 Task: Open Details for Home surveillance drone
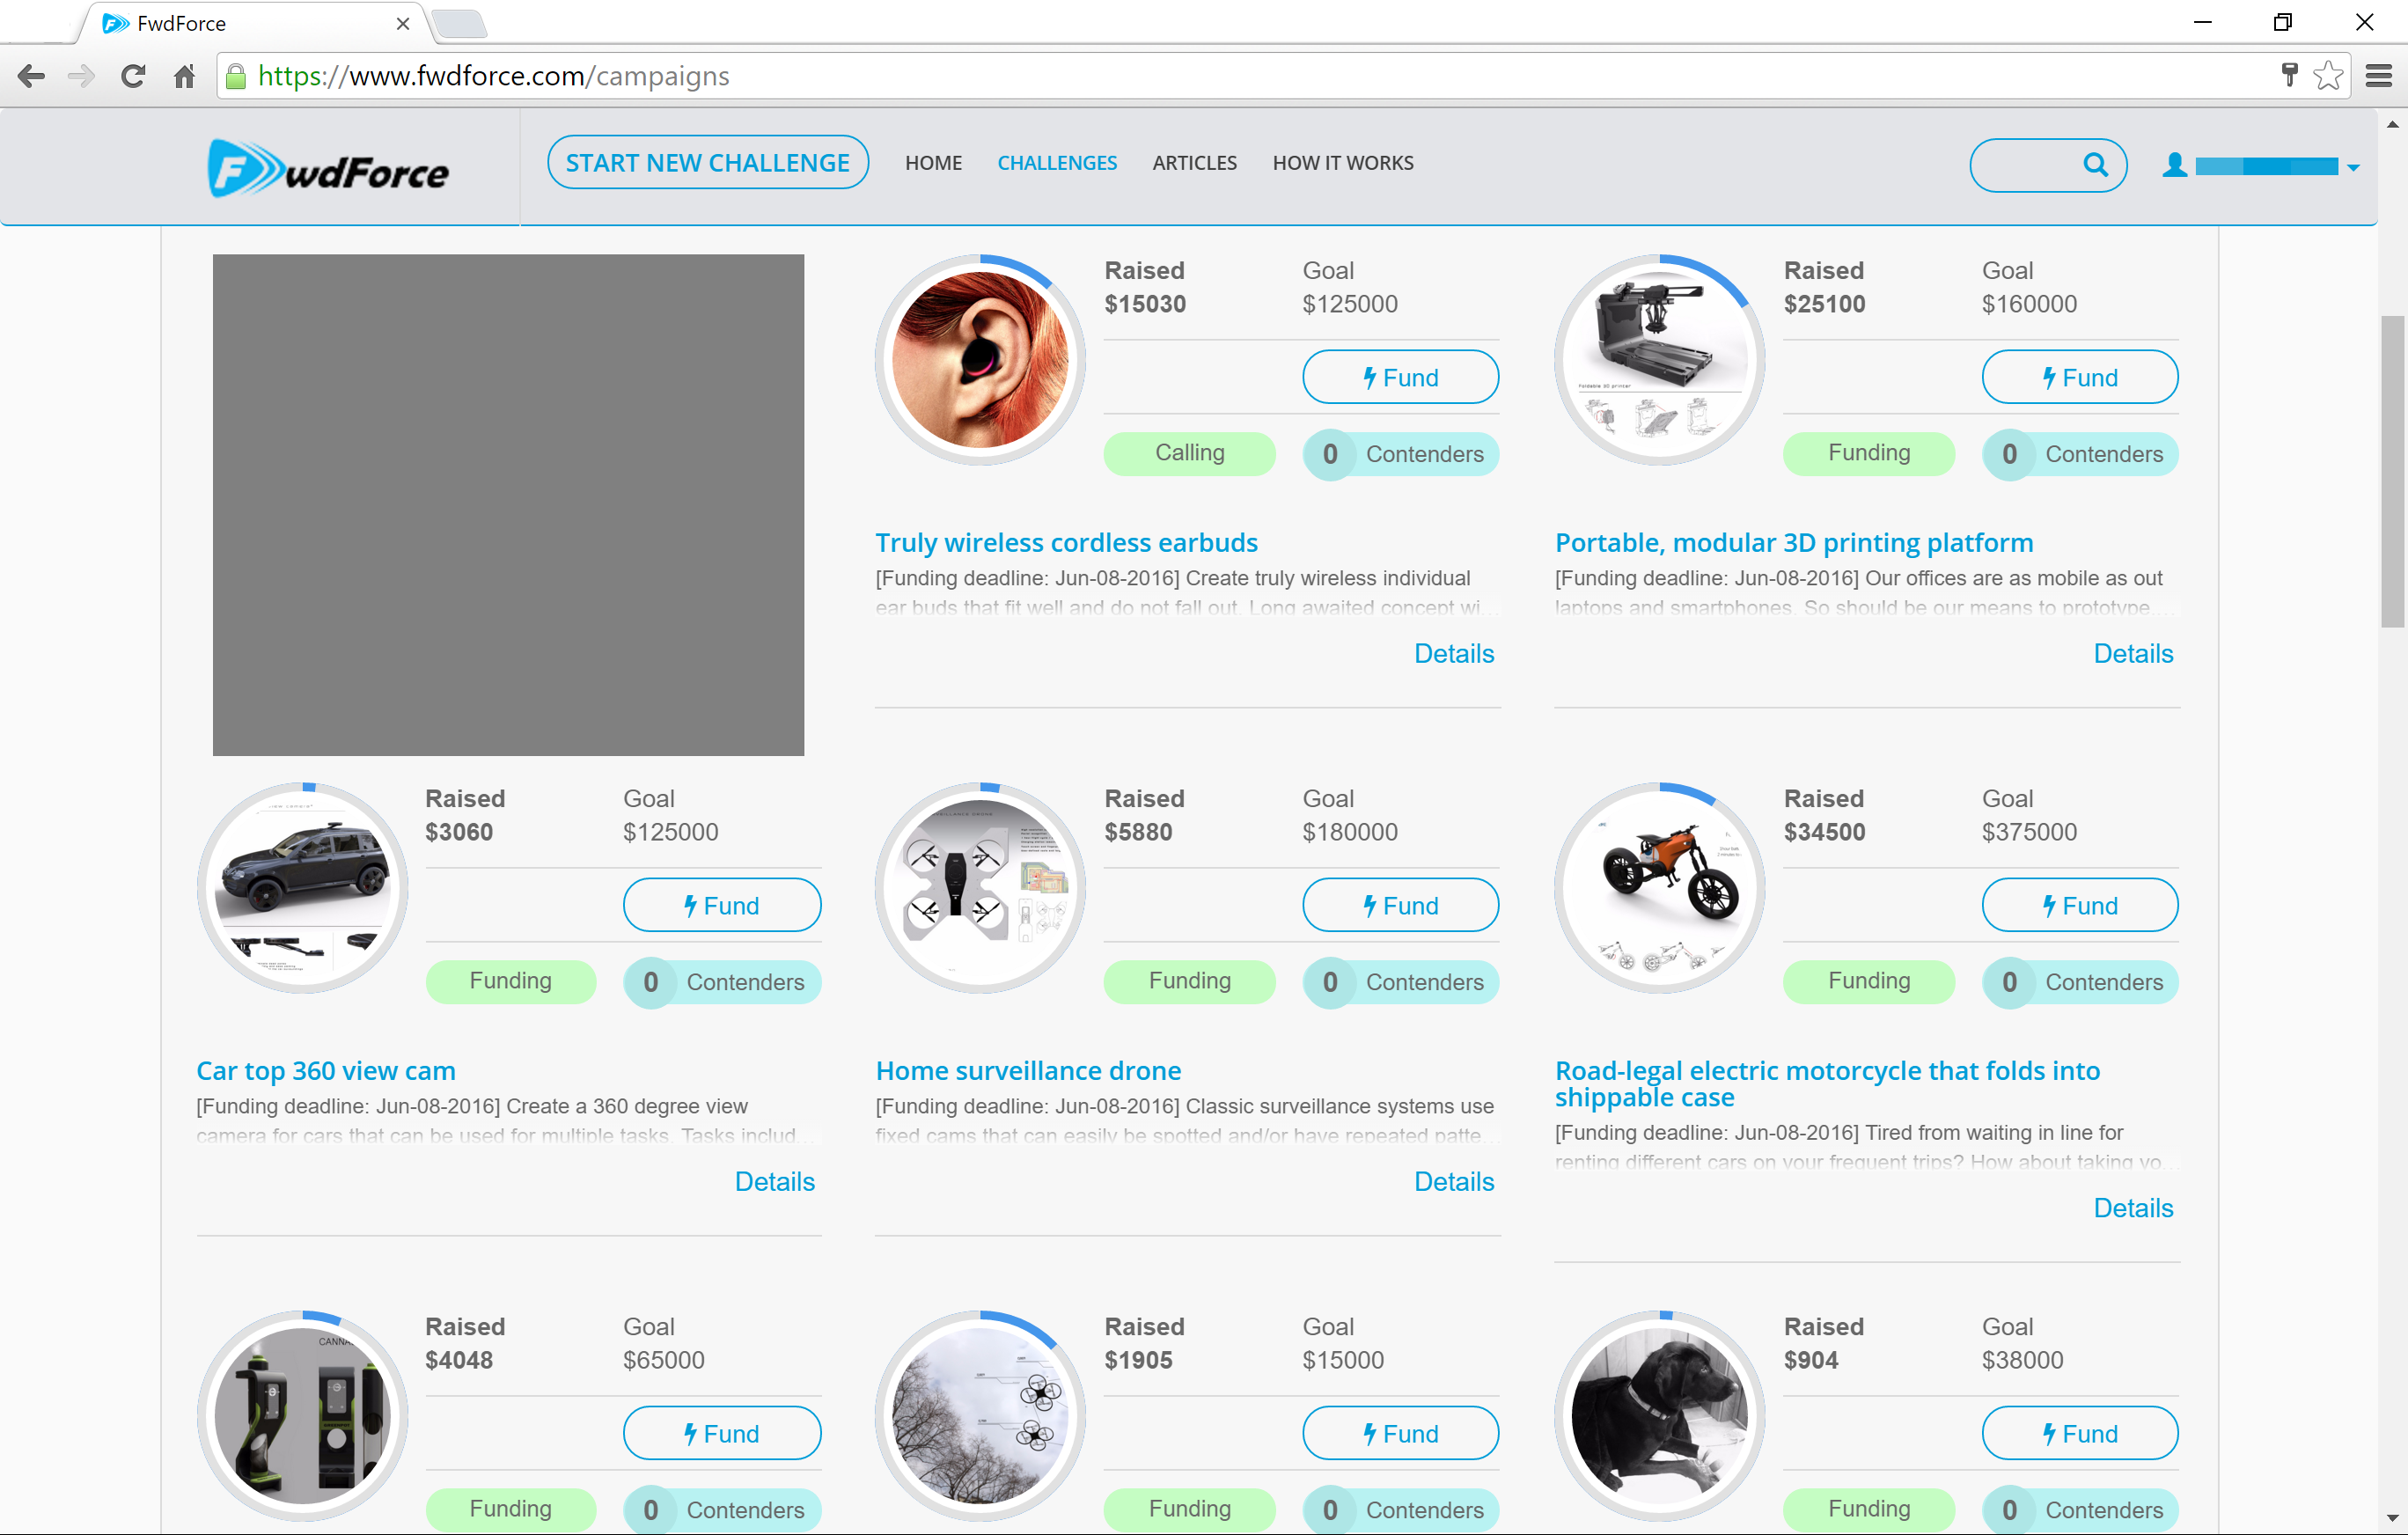[x=1453, y=1182]
